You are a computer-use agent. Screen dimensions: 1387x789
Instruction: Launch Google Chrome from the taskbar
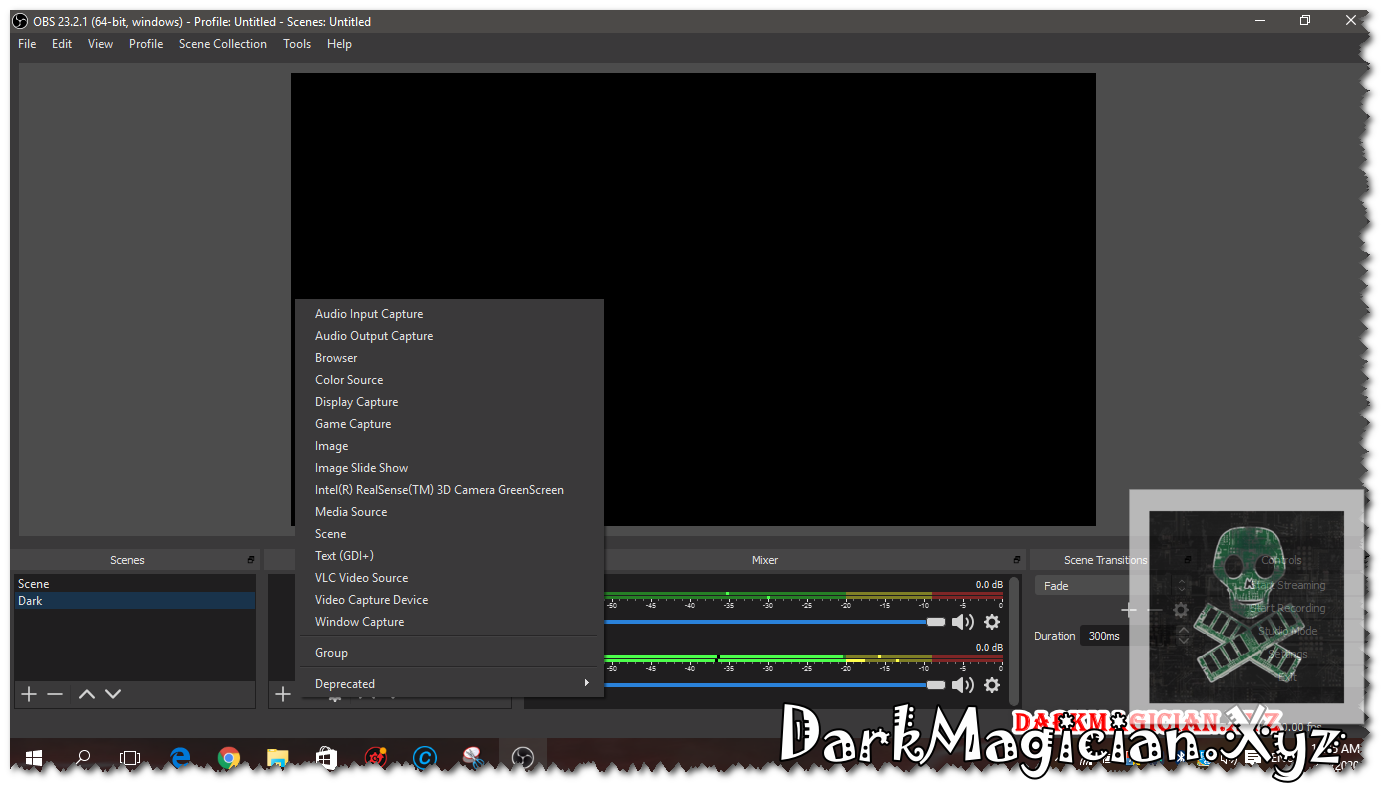pos(229,759)
